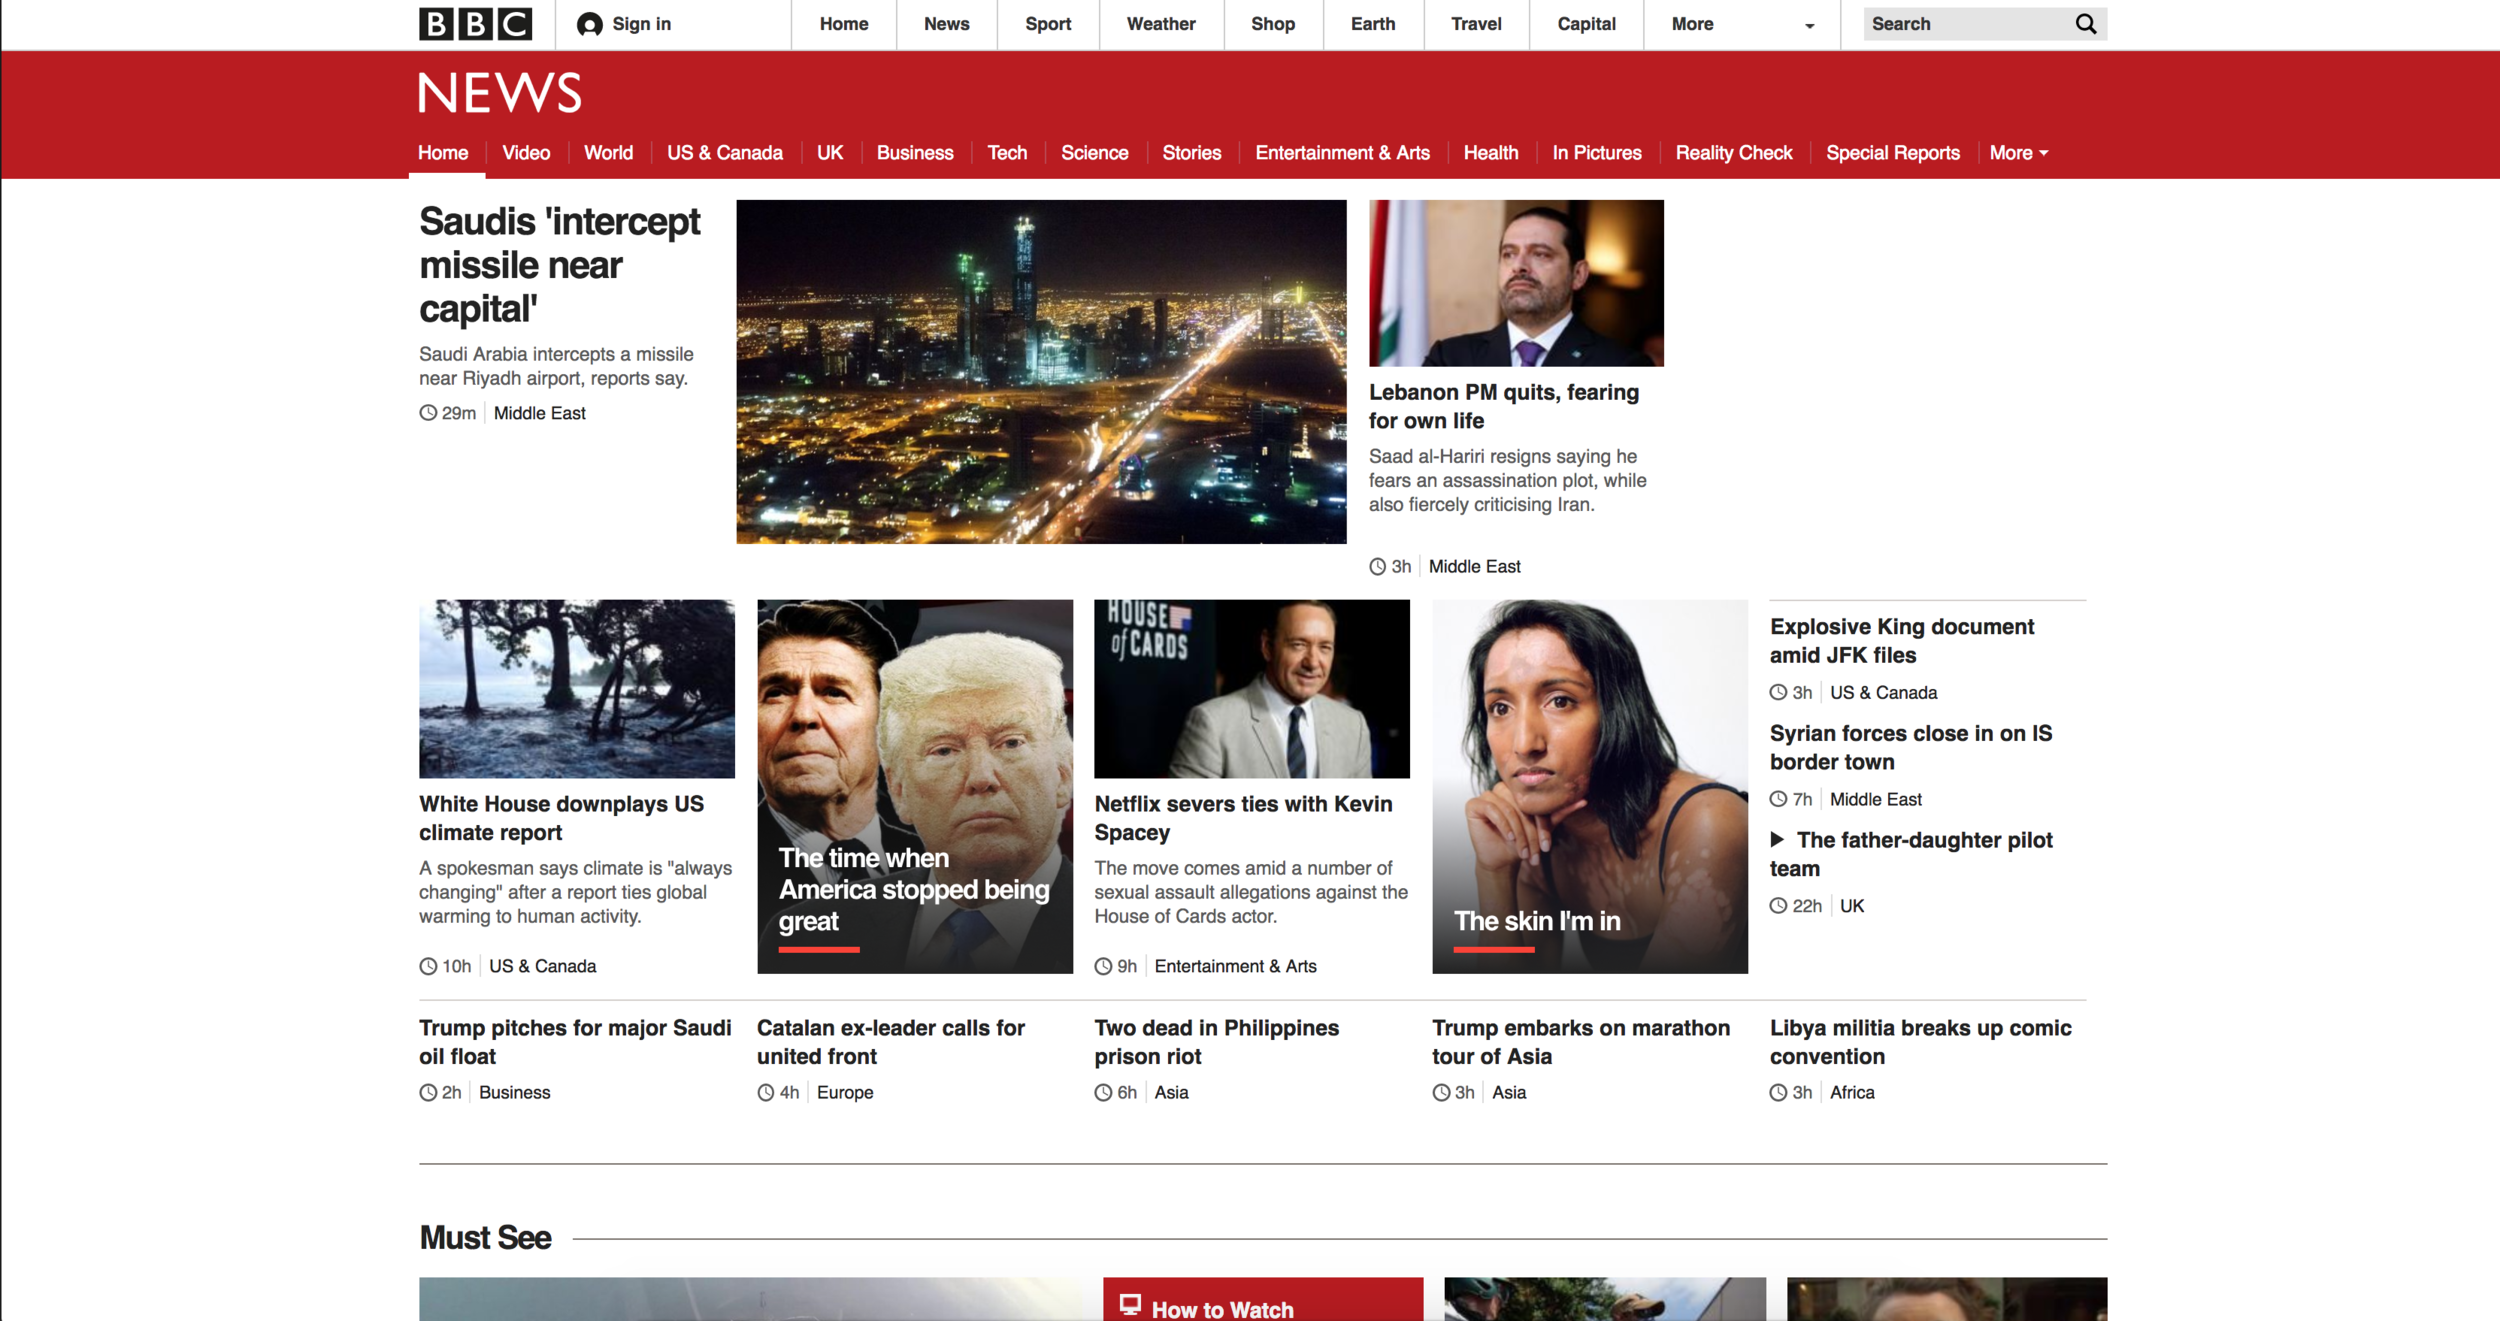Click Entertainment & Arts tag under Netflix story
Viewport: 2500px width, 1321px height.
pyautogui.click(x=1235, y=966)
